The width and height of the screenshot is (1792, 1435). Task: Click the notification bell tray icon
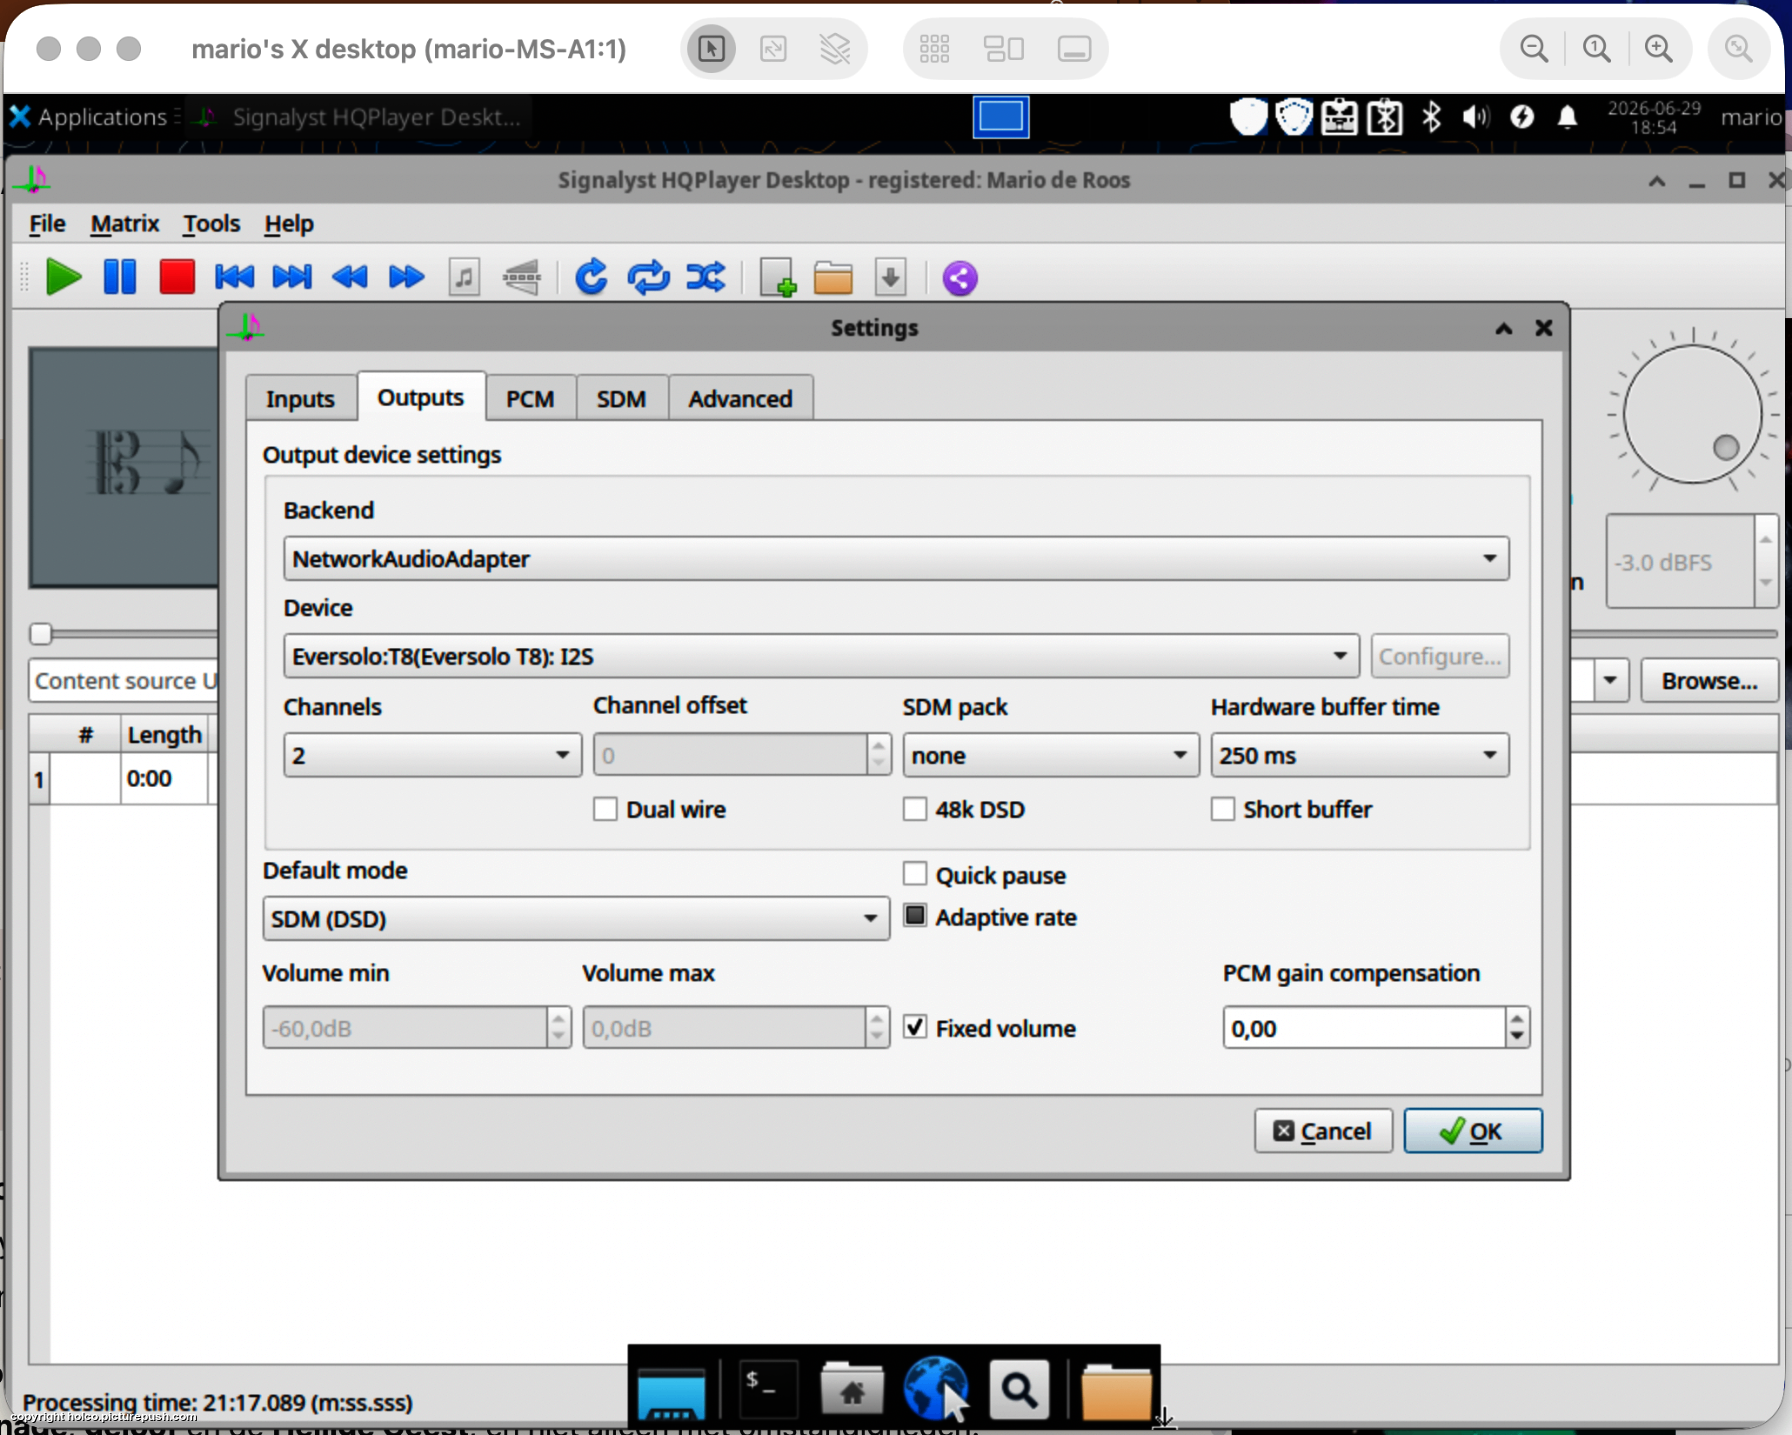(1568, 117)
